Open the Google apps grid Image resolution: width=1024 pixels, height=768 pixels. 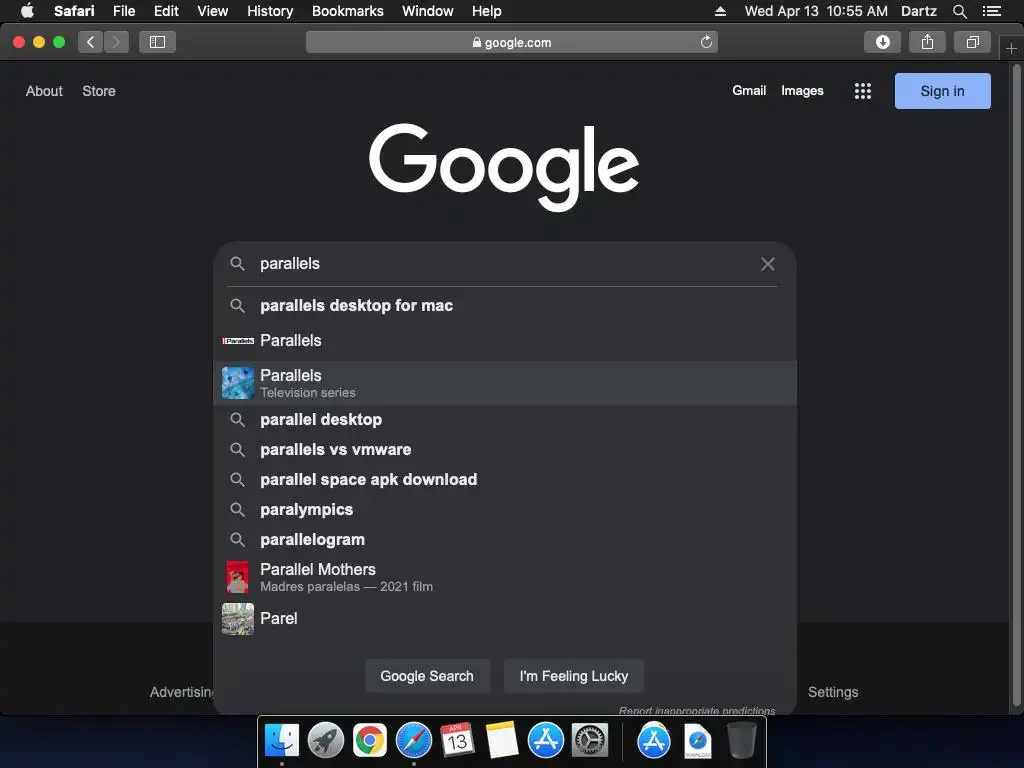pos(863,91)
